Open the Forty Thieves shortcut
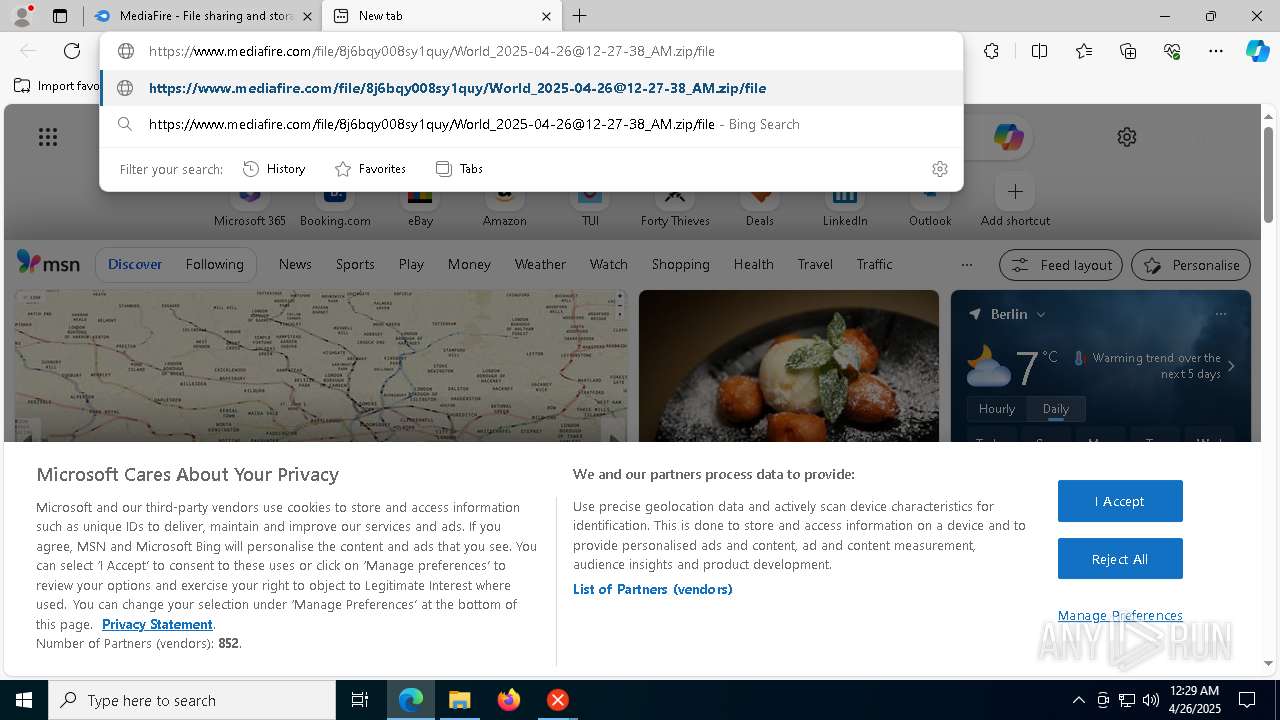This screenshot has width=1280, height=720. point(675,207)
